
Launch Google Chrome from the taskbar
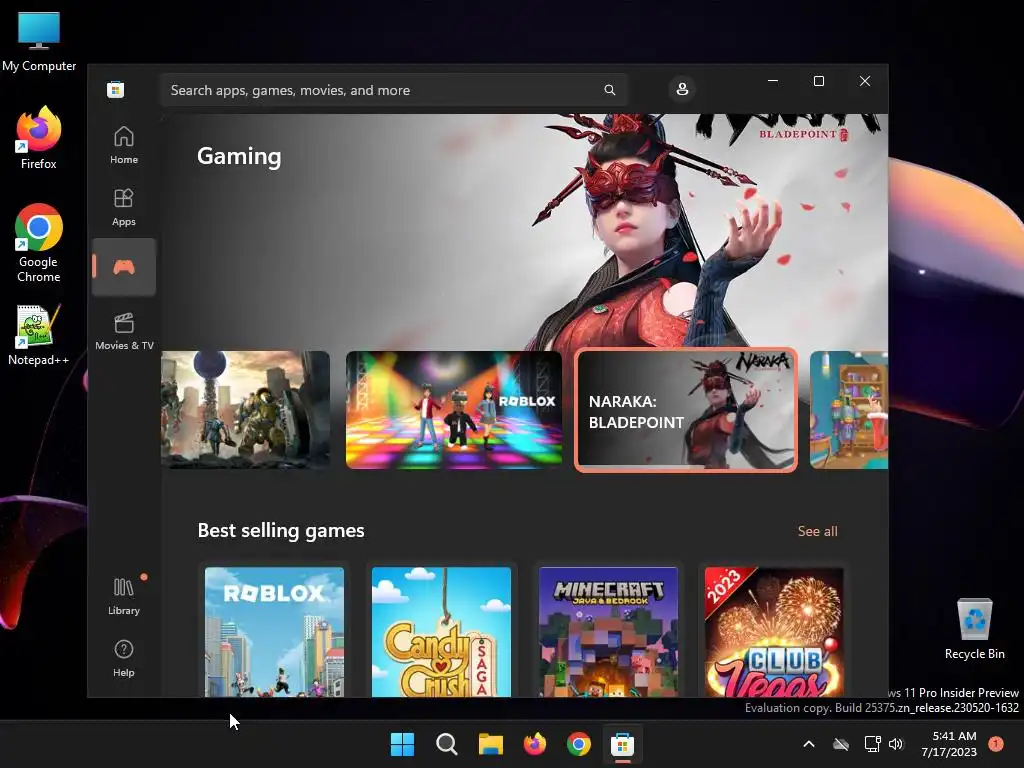point(579,744)
